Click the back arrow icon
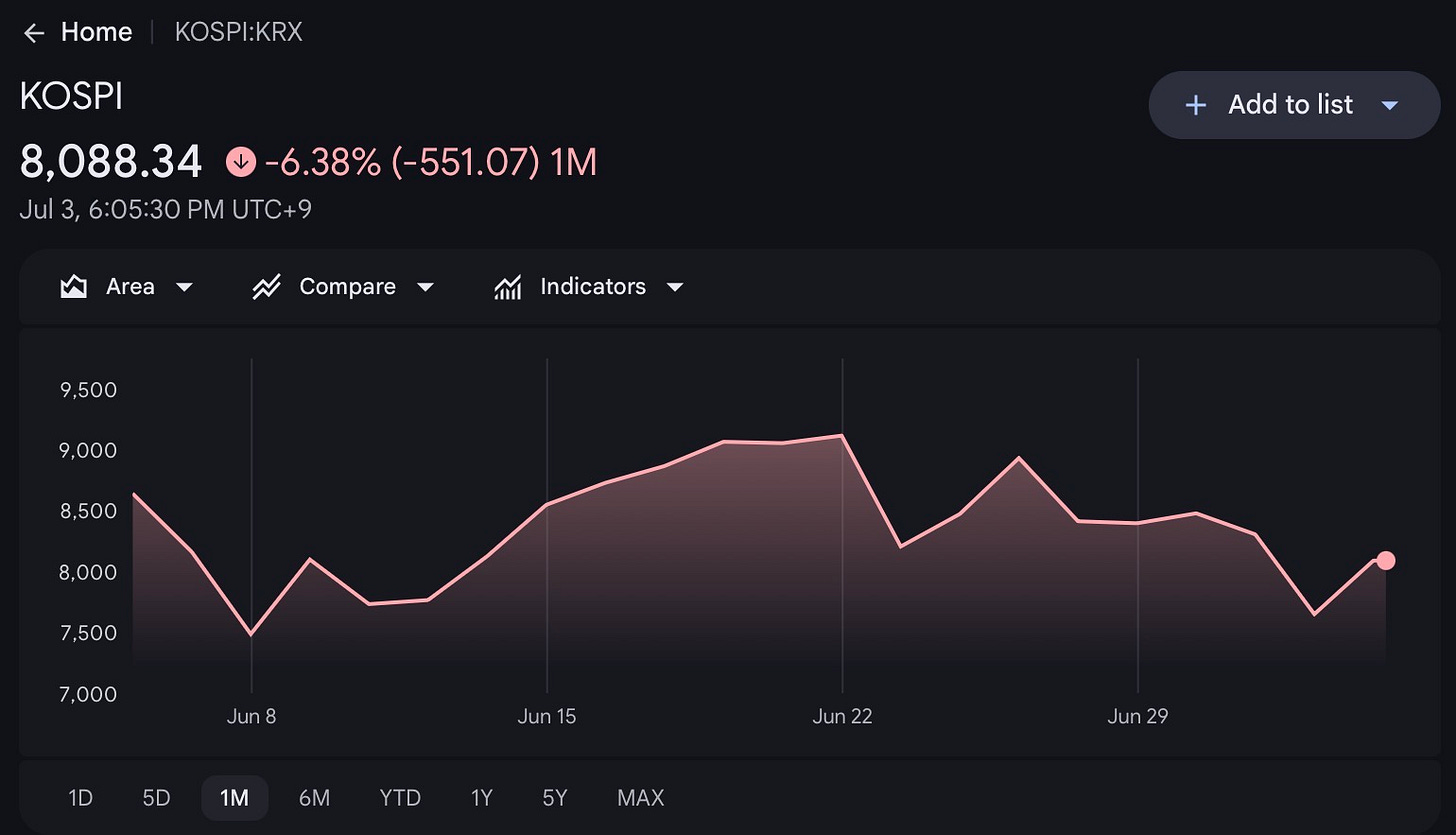Screen dimensions: 1456x835 [x=34, y=33]
